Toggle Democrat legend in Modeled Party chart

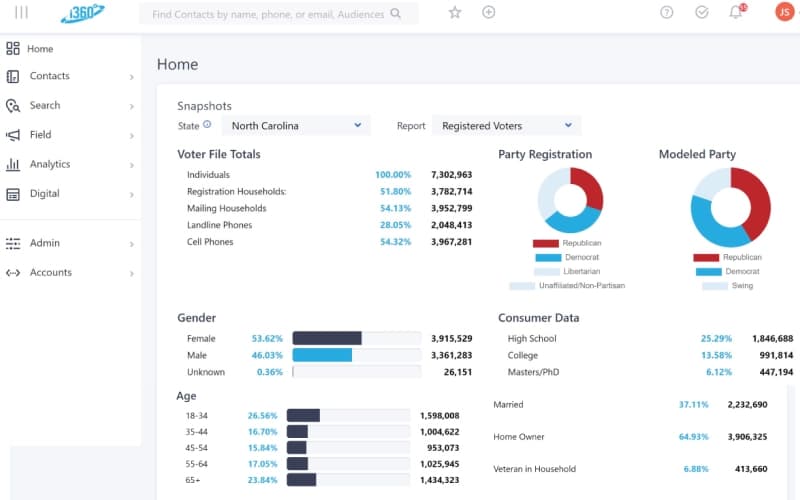pyautogui.click(x=728, y=272)
